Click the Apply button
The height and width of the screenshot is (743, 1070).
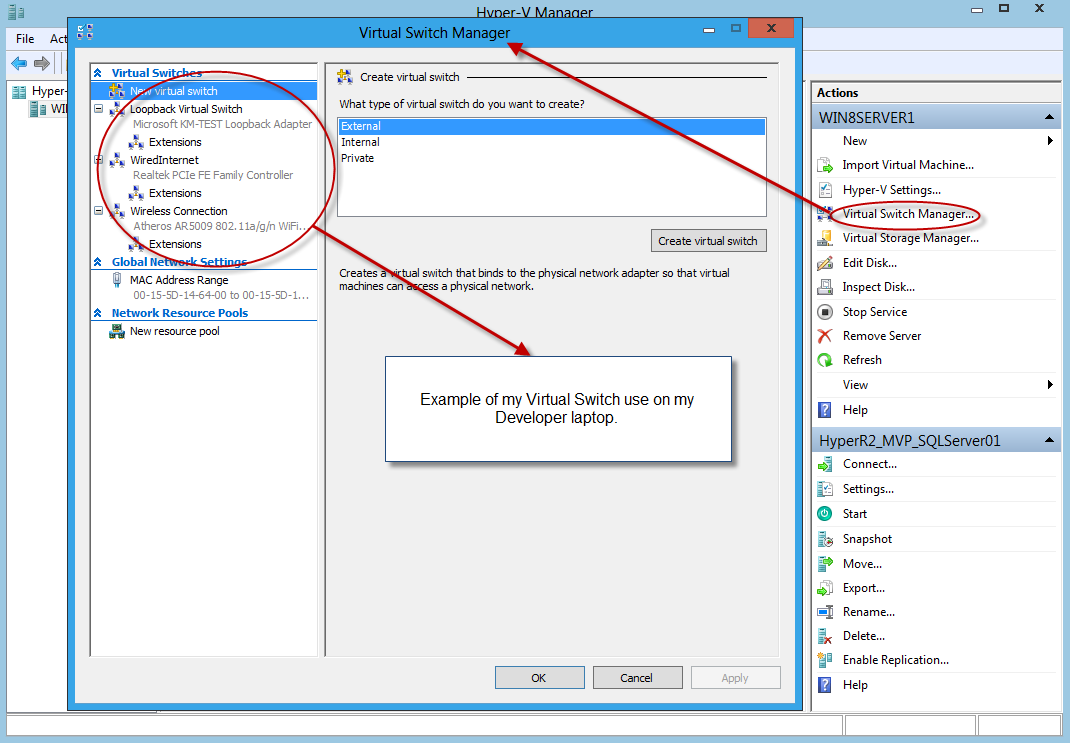point(735,678)
